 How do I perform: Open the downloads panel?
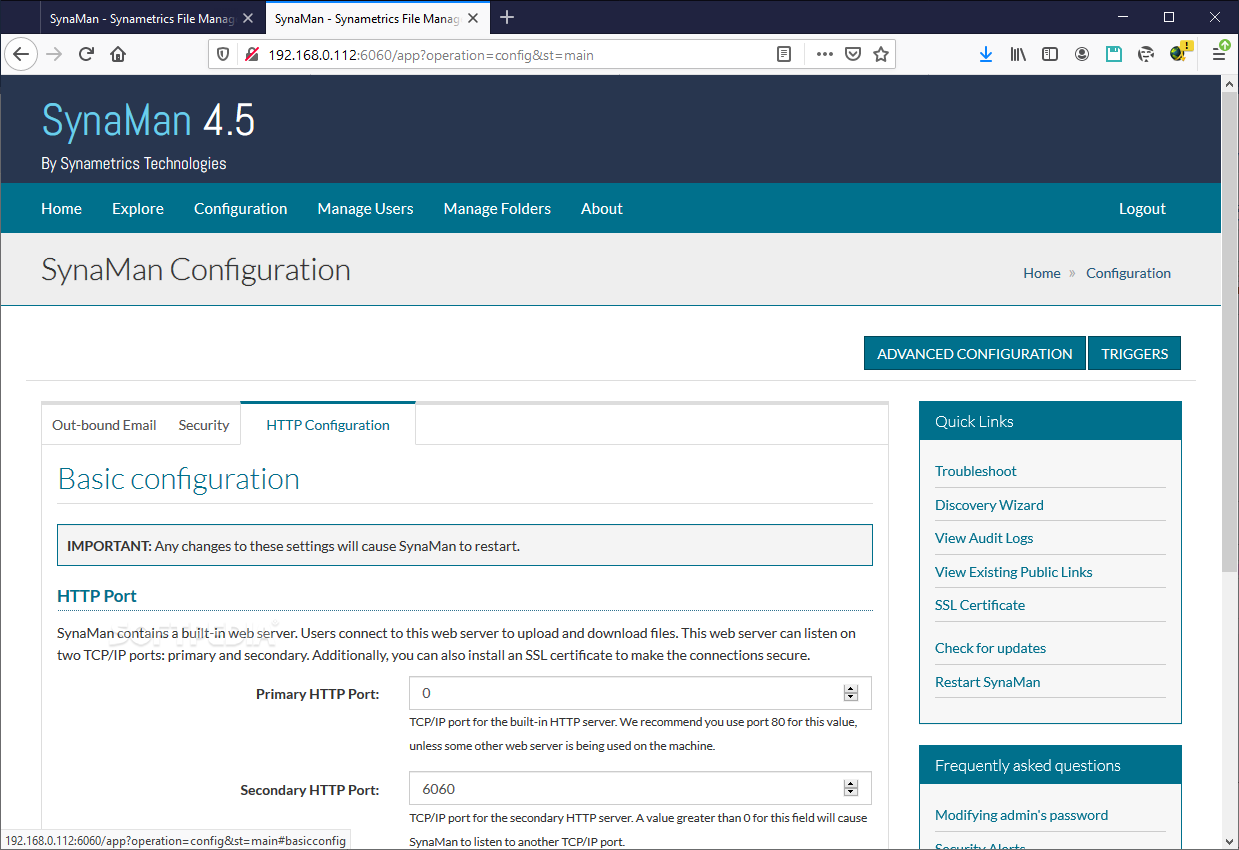point(986,54)
